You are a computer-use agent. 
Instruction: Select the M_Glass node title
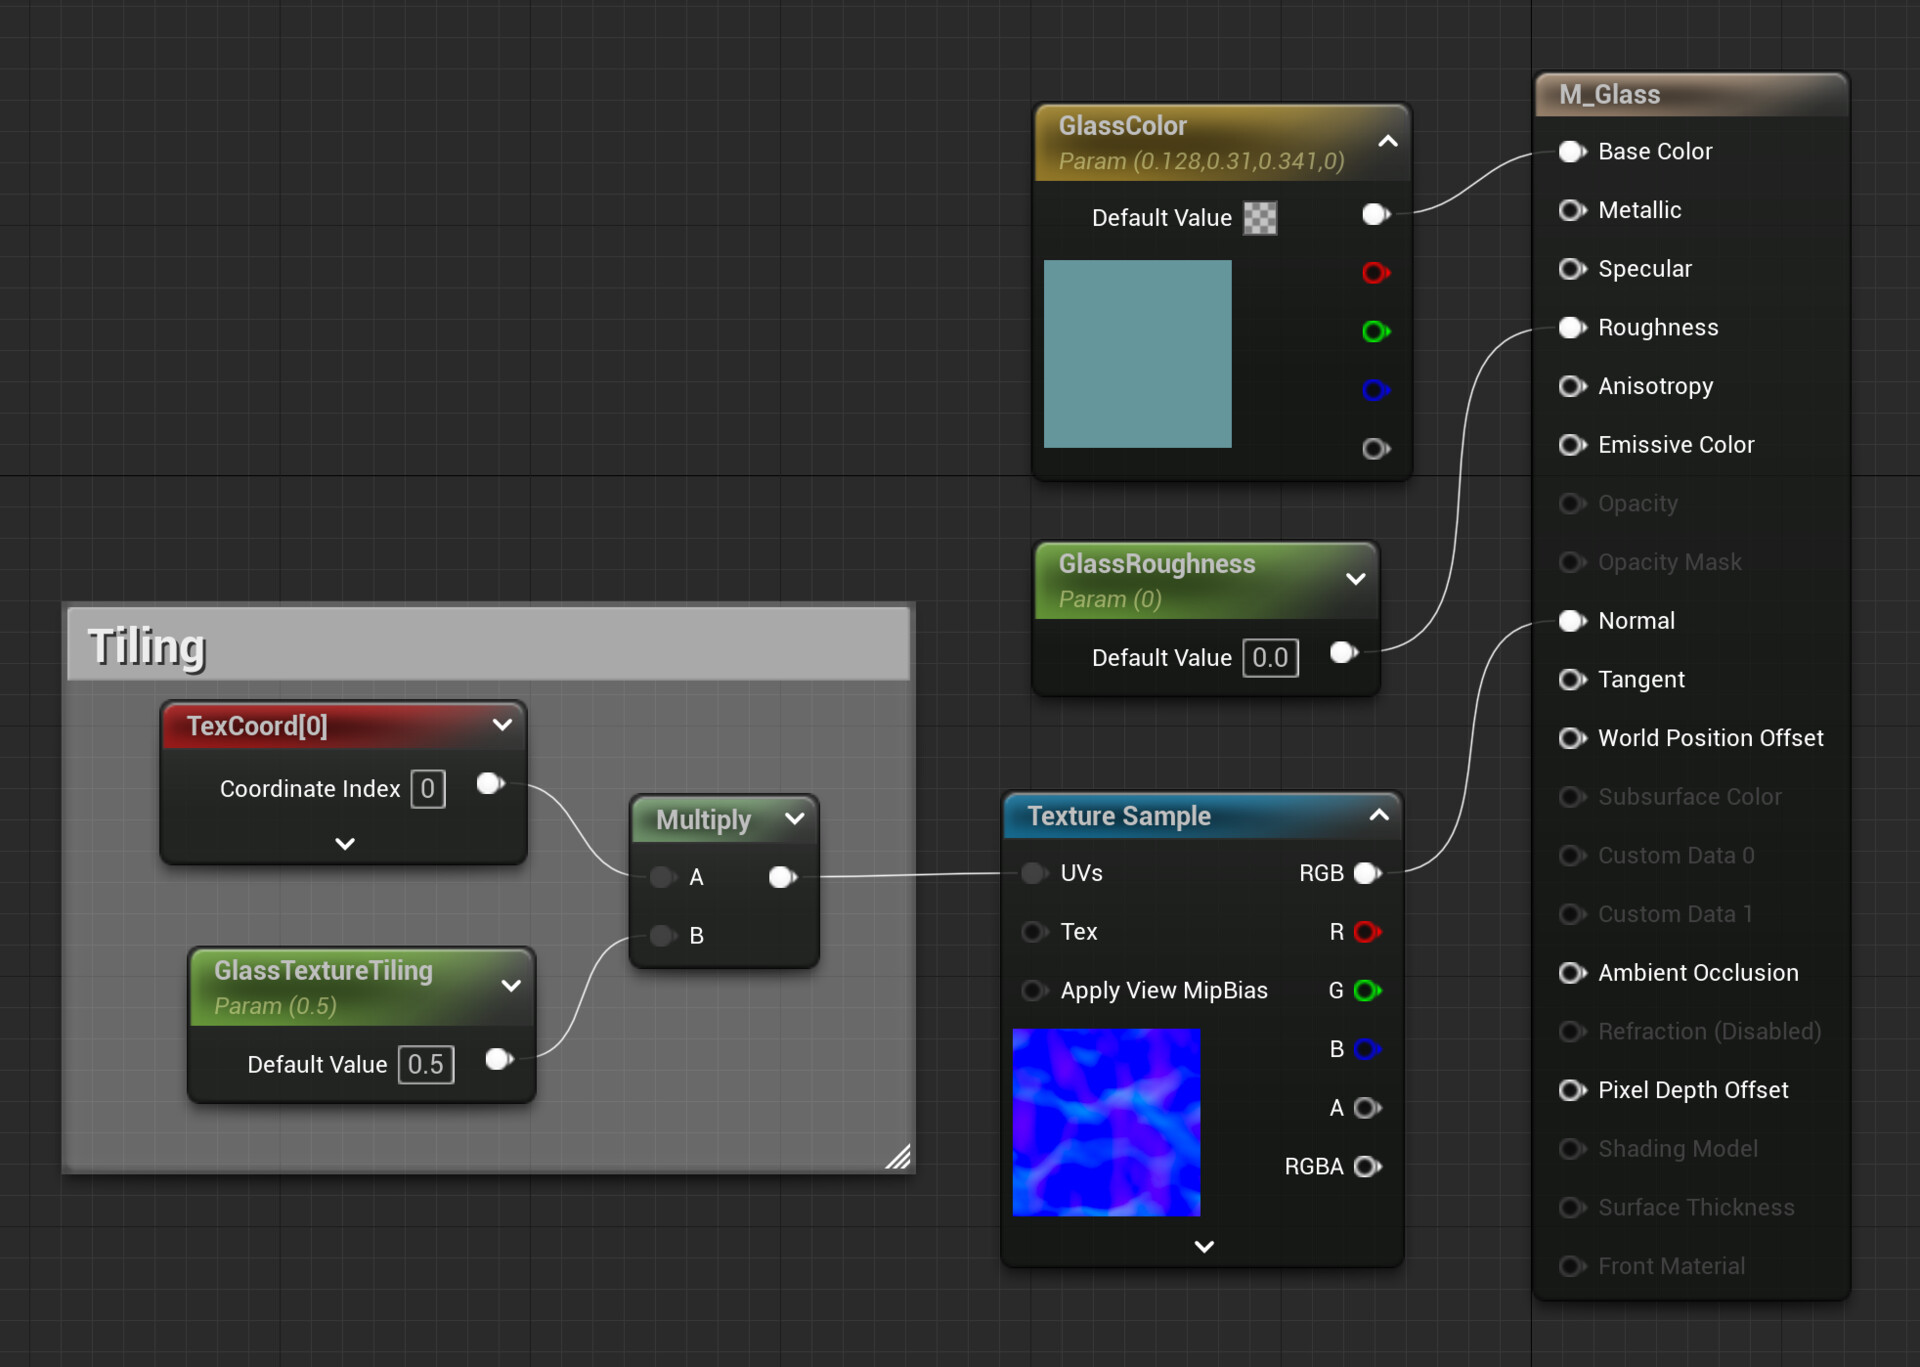pos(1609,95)
